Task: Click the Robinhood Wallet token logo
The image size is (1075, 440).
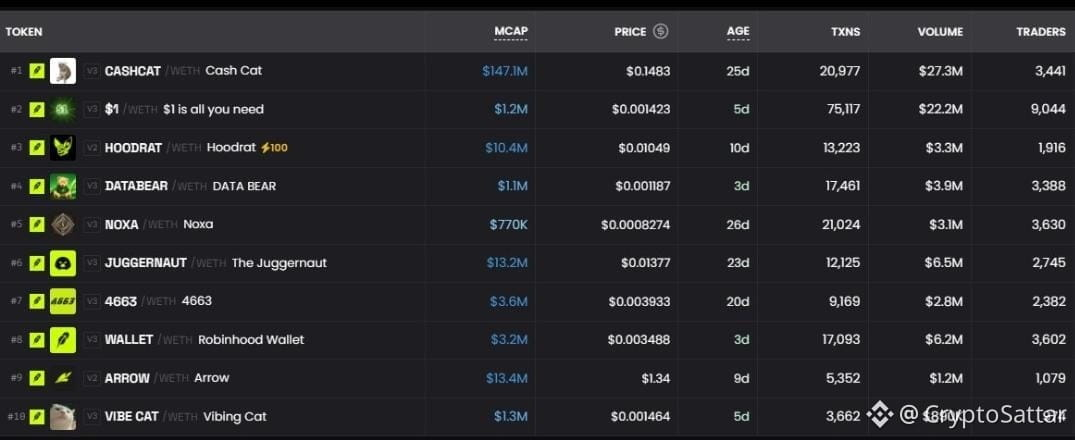Action: click(x=63, y=339)
